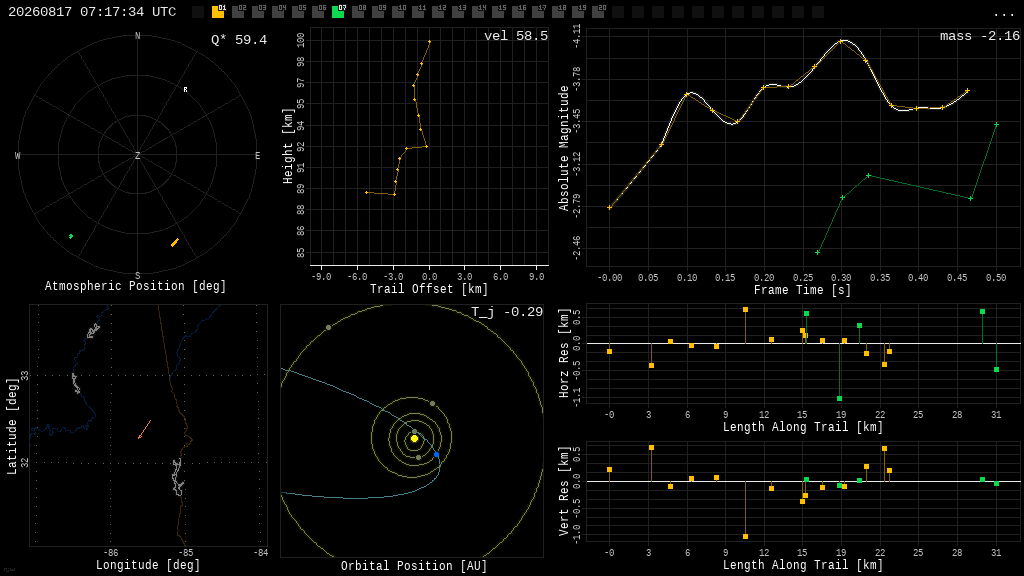
Task: Click the timestamp 20260817 07:17:34 UTC
Action: coord(92,12)
